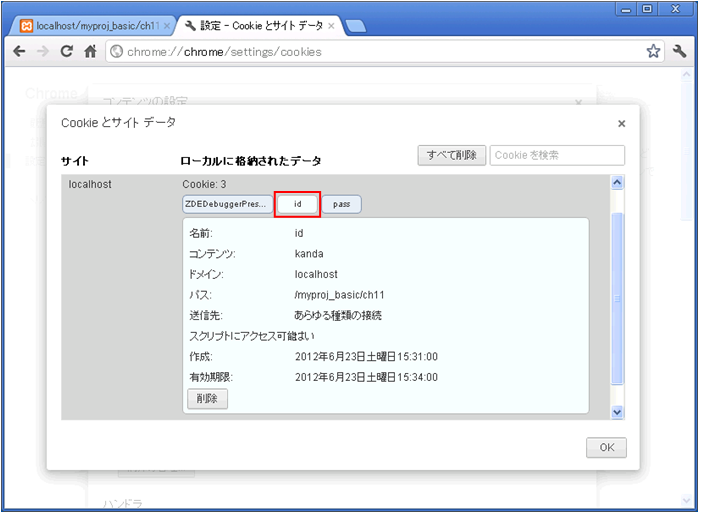This screenshot has height=516, width=701.
Task: Select the pass cookie button
Action: pyautogui.click(x=341, y=204)
